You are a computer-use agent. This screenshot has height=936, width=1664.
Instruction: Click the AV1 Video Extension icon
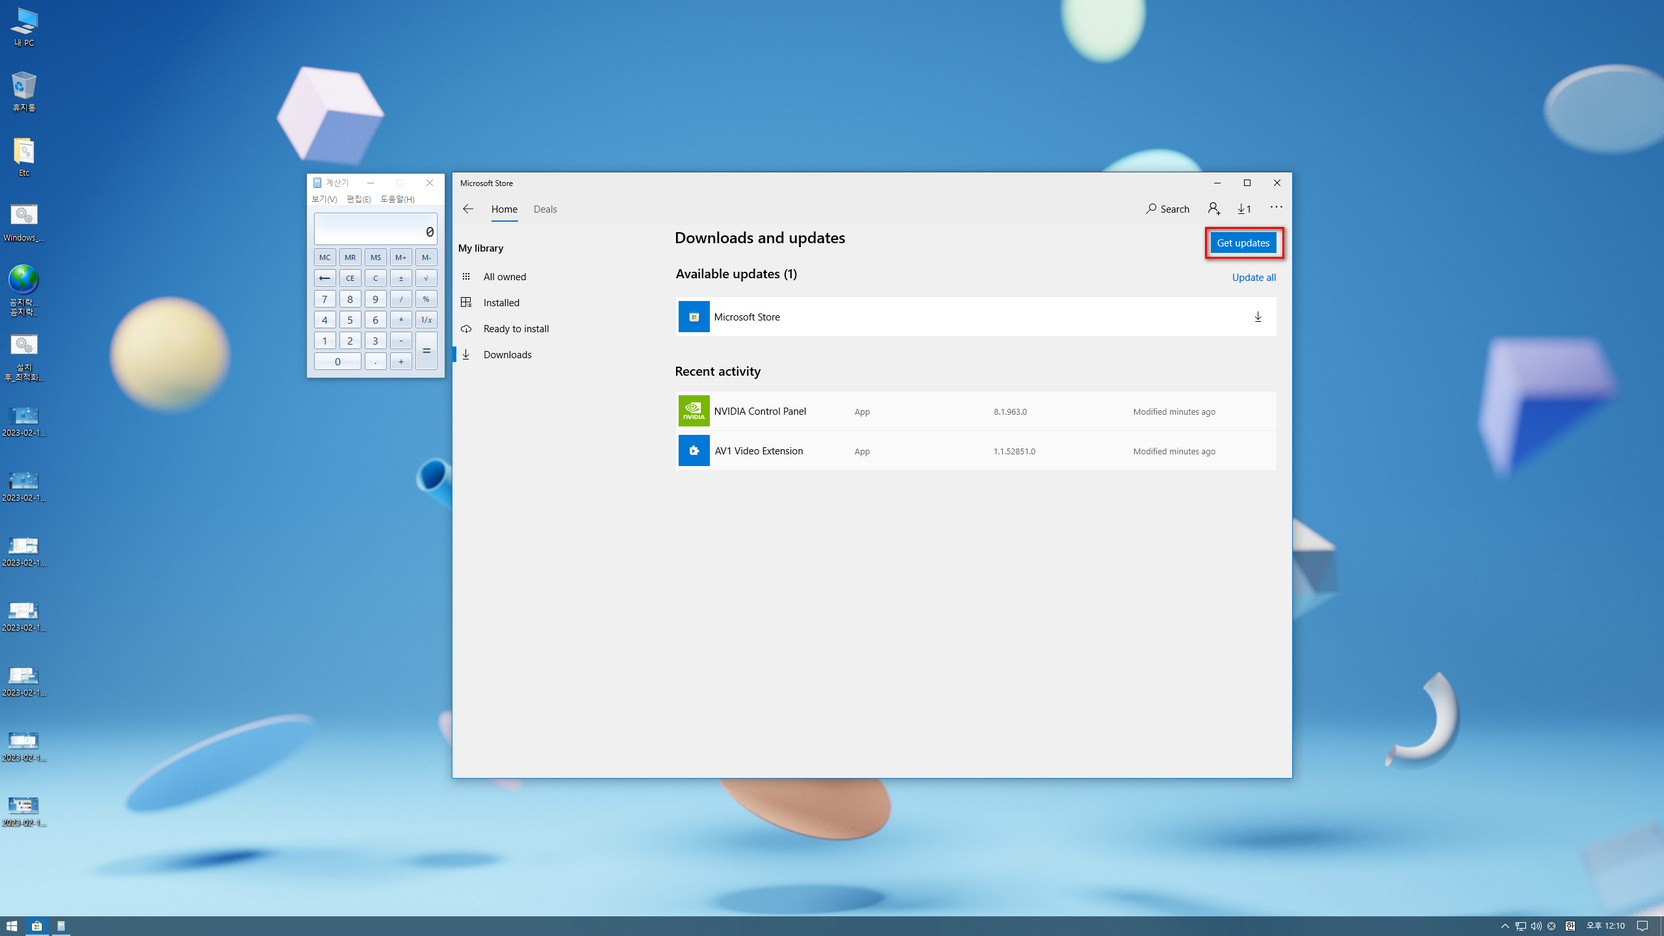694,451
